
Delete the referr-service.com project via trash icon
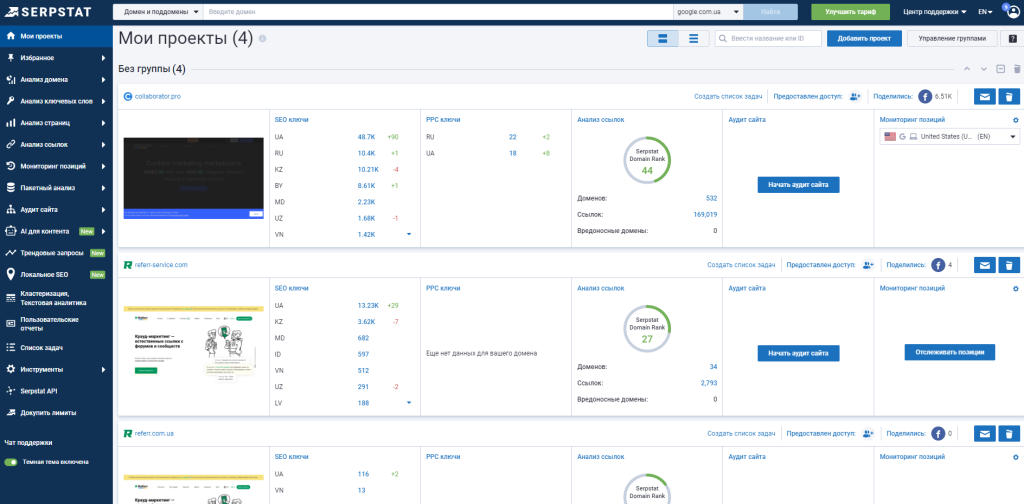1010,265
